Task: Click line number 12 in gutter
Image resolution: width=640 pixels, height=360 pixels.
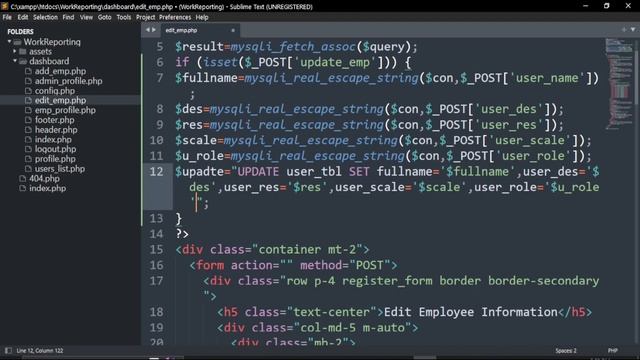Action: pyautogui.click(x=156, y=171)
